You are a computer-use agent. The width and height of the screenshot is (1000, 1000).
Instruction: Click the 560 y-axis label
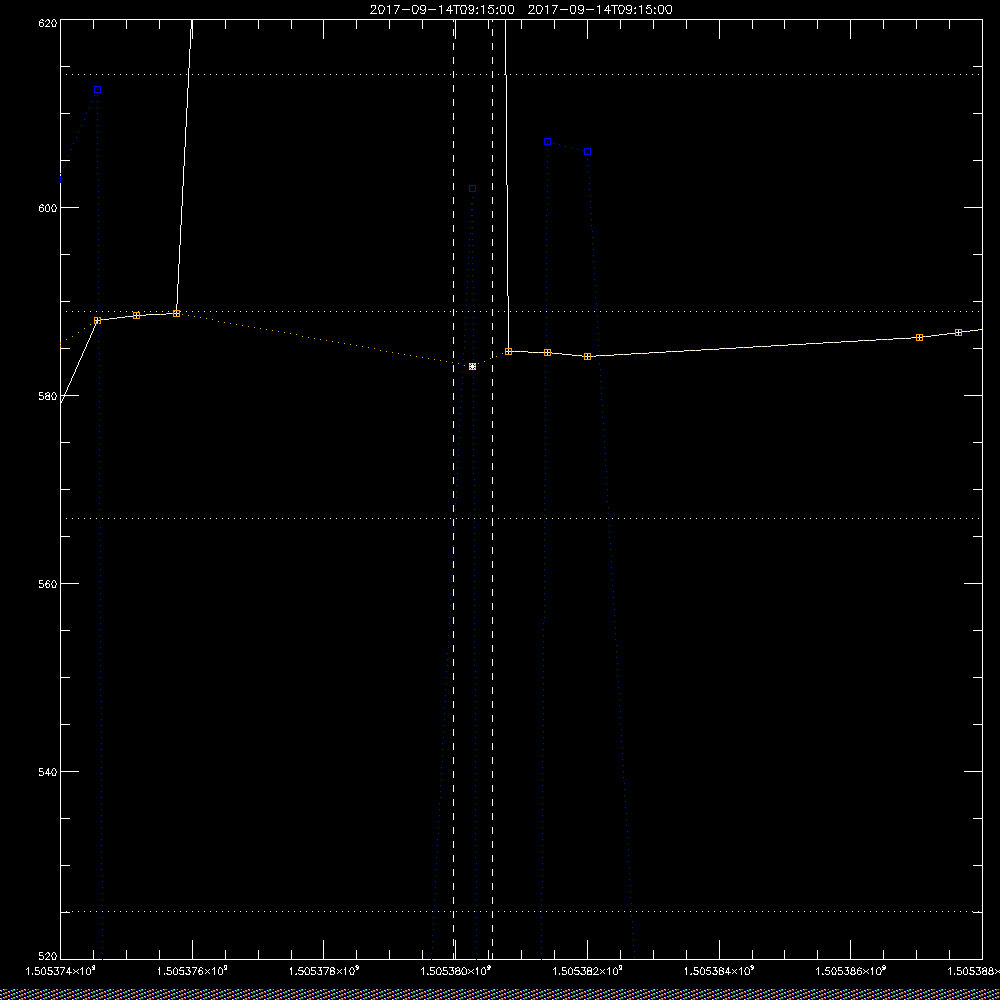48,584
